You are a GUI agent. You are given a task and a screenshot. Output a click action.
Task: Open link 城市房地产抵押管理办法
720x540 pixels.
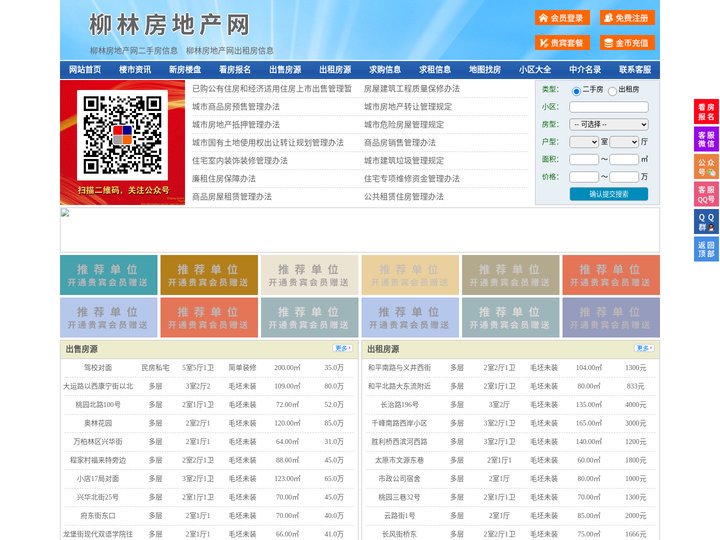(236, 124)
